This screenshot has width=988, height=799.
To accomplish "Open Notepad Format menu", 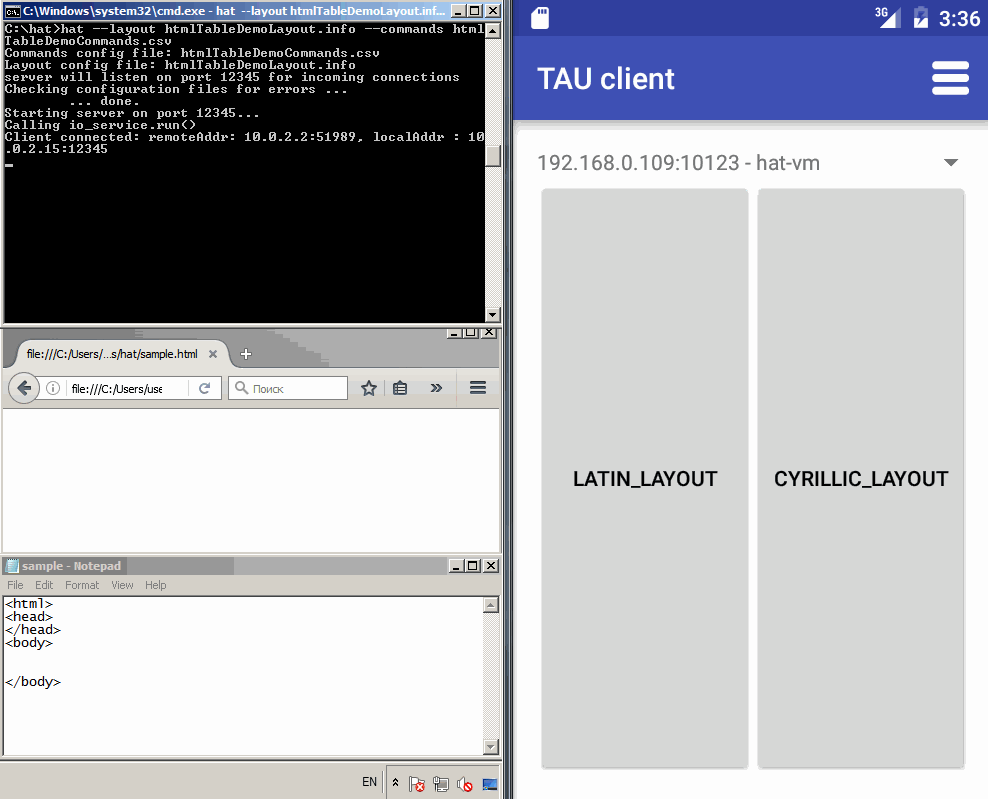I will tap(82, 585).
